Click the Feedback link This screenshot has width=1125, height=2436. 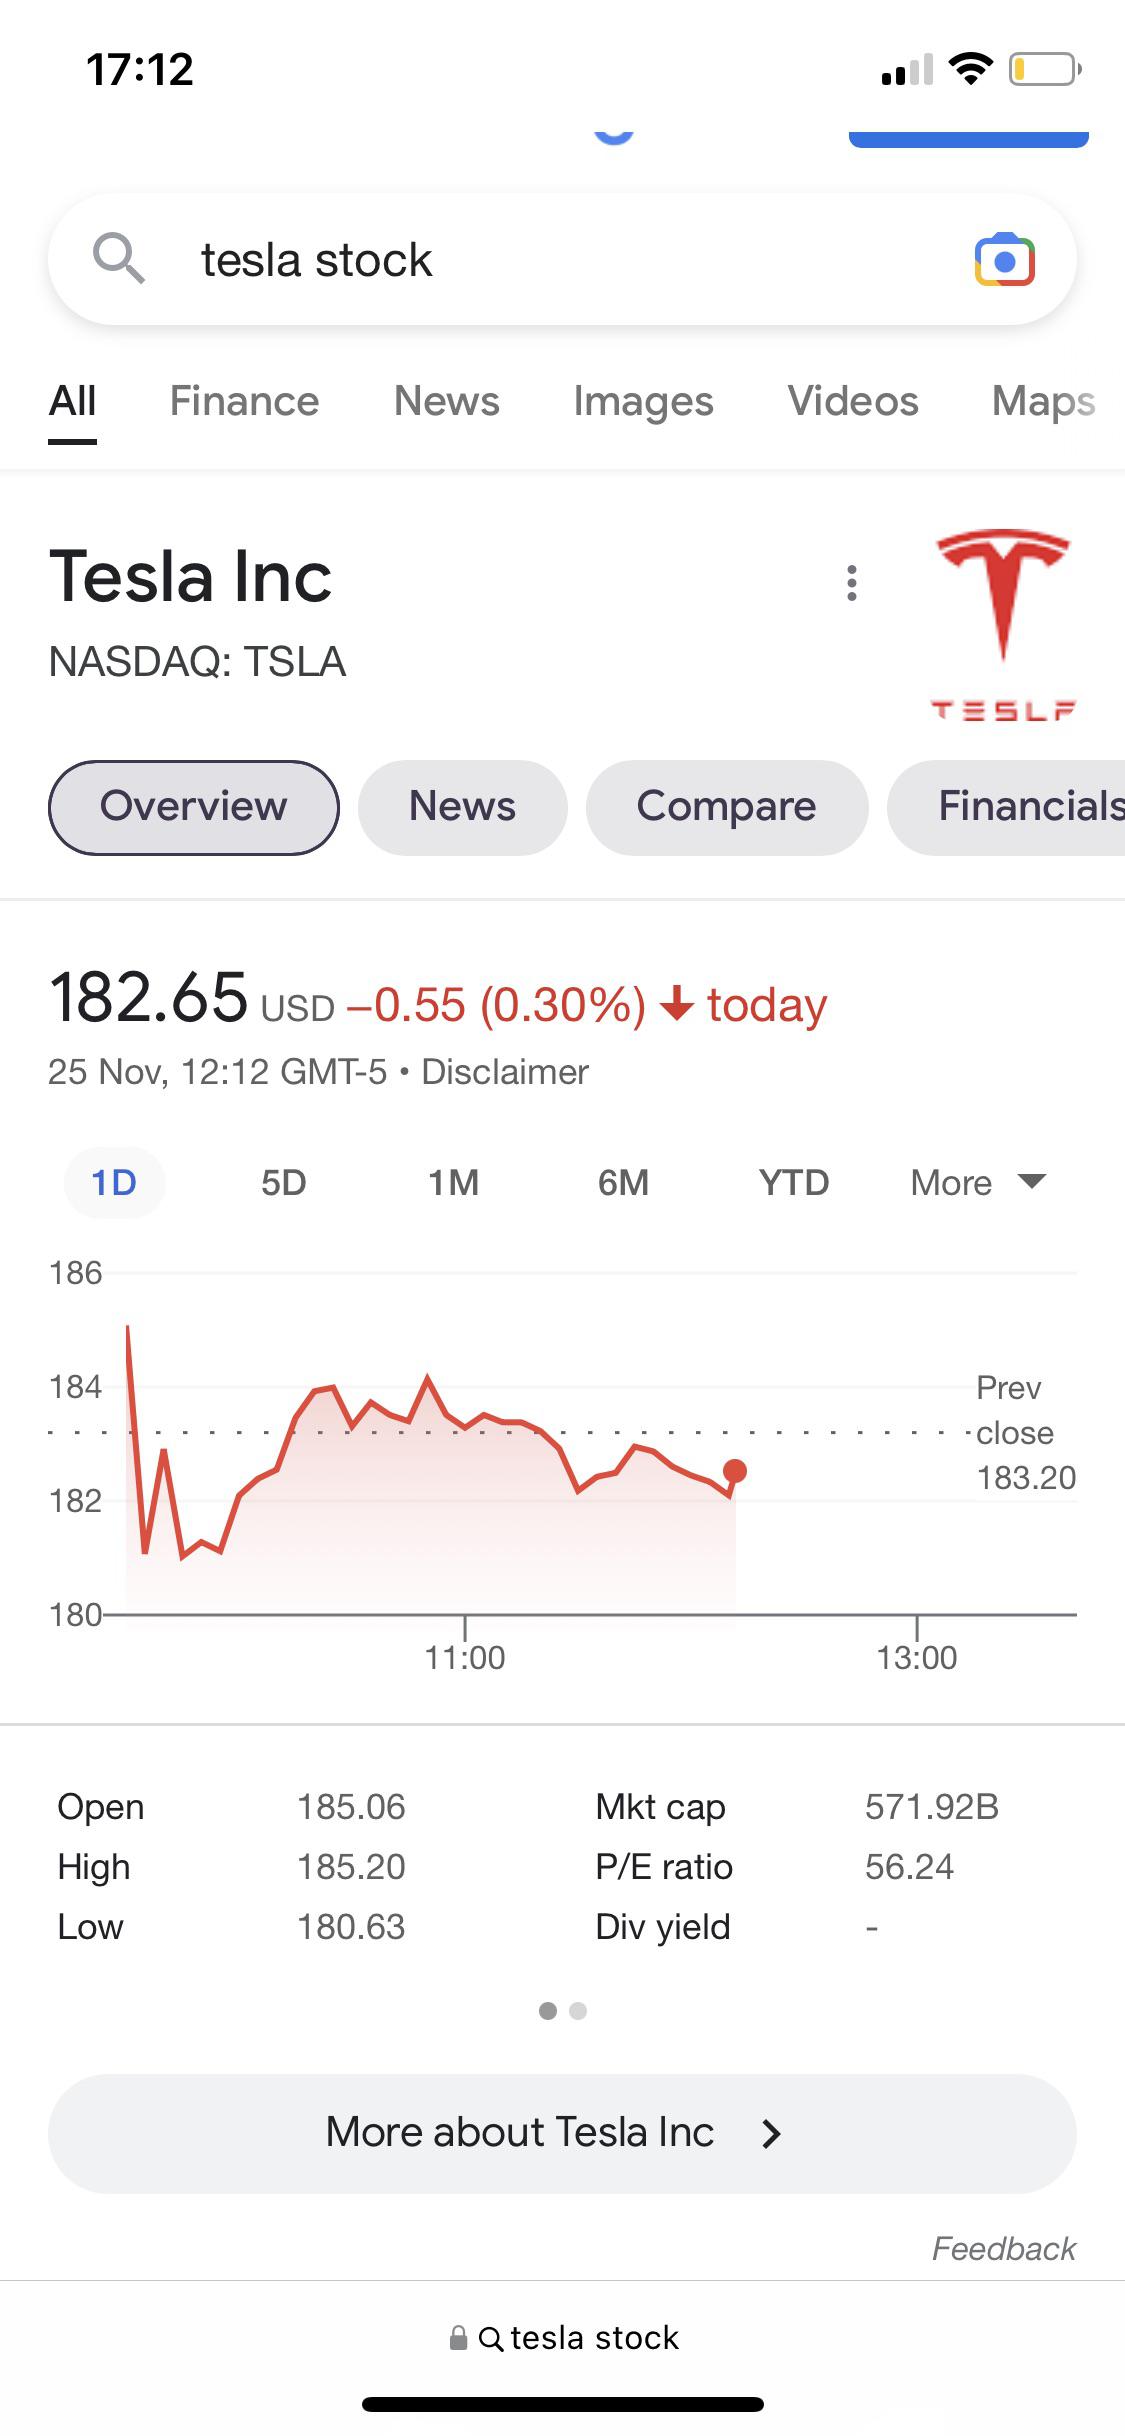click(x=1003, y=2249)
